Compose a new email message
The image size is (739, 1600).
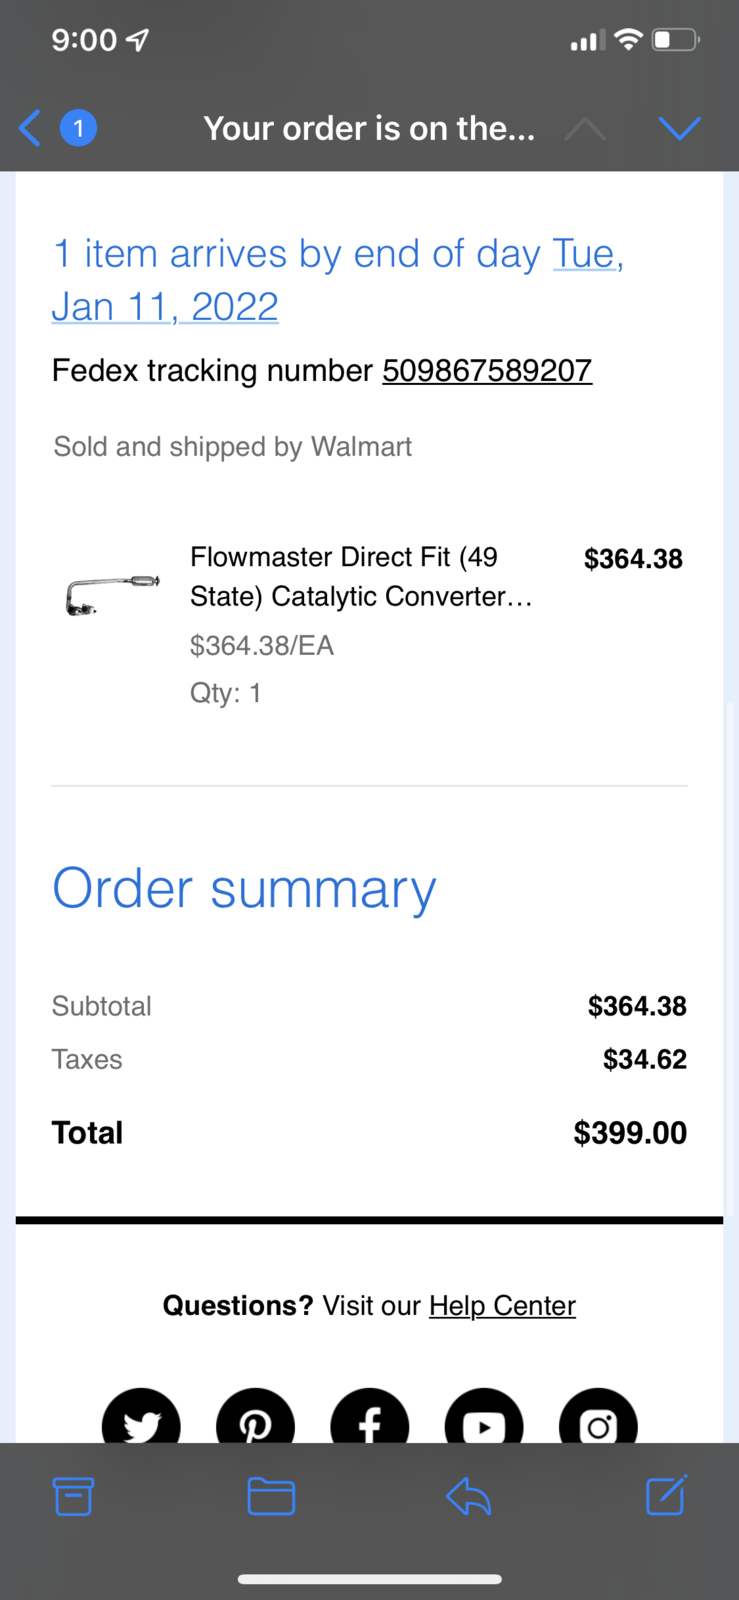pos(666,1496)
